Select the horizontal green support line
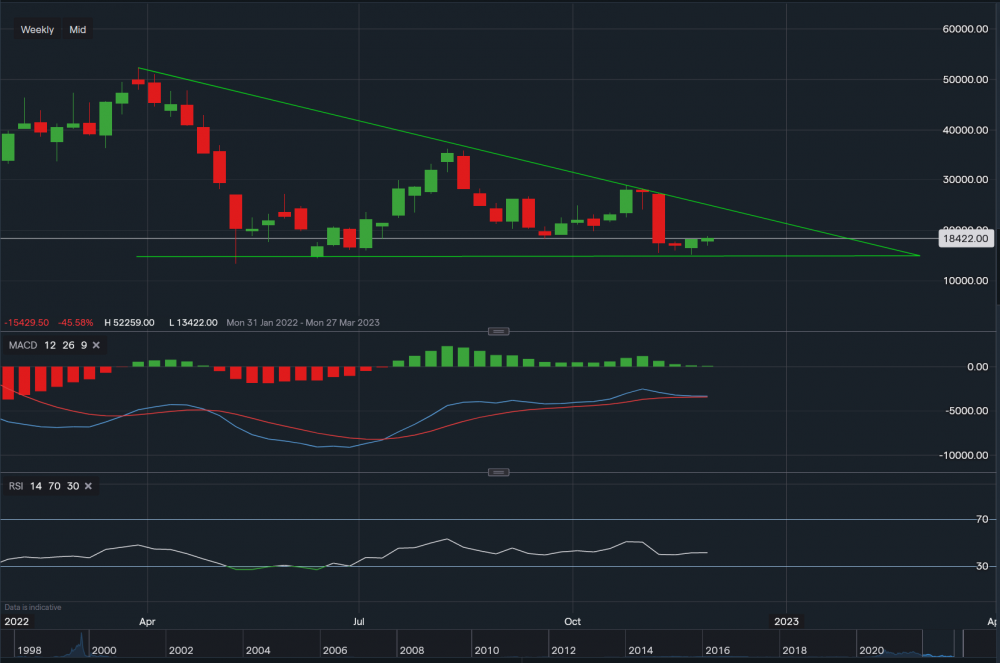Screen dimensions: 1000x663 pos(500,257)
